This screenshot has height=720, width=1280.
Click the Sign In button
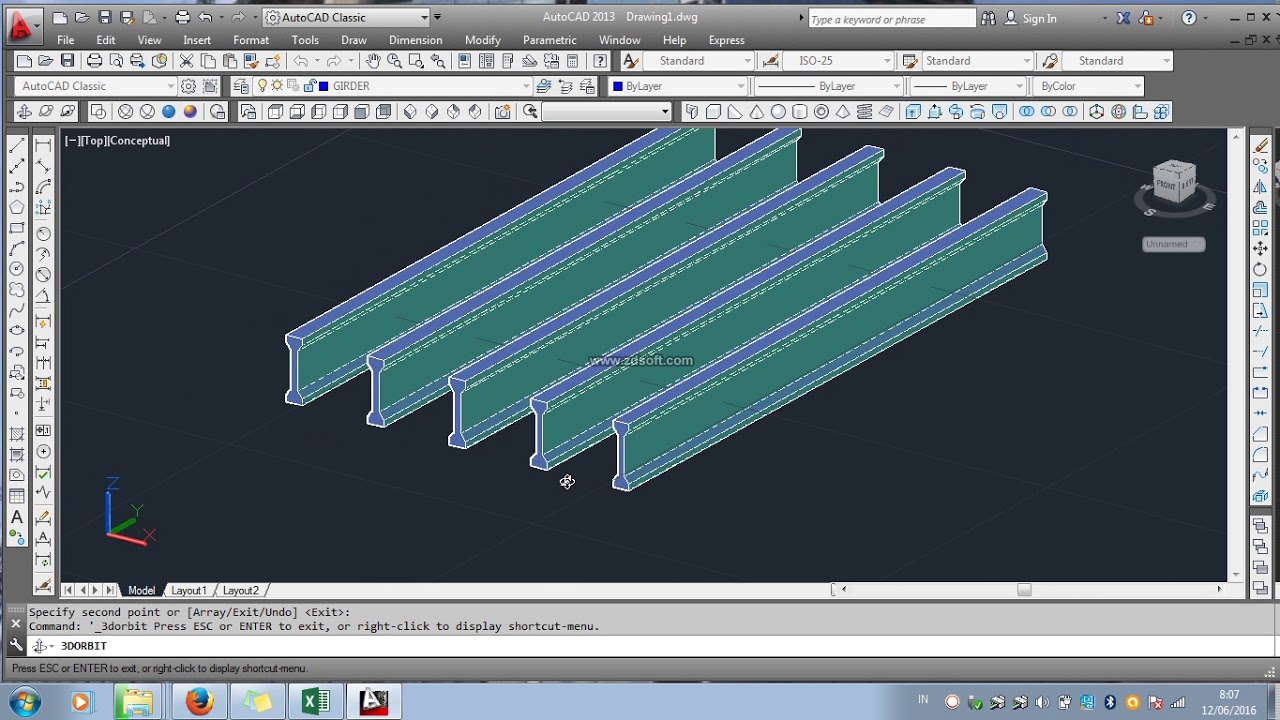1039,18
